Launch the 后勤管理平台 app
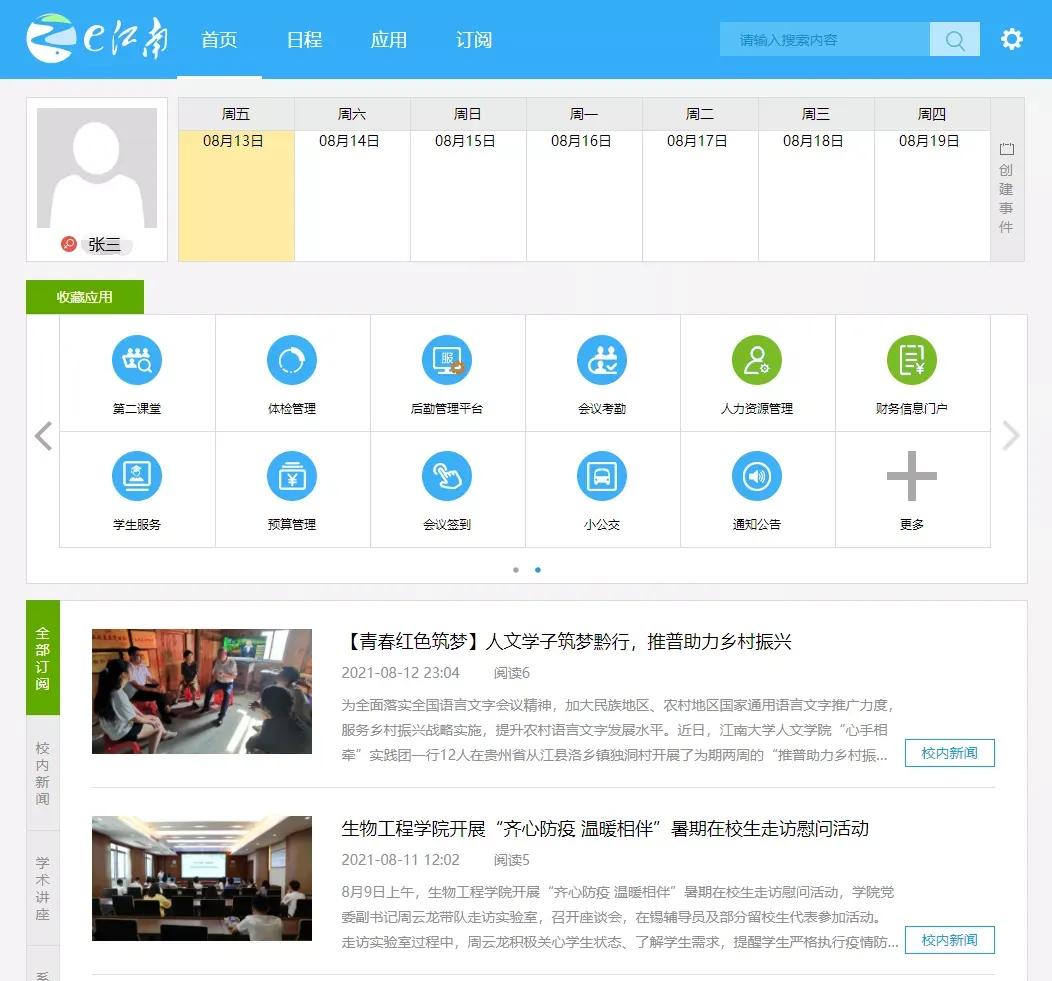The height and width of the screenshot is (981, 1052). click(x=447, y=372)
